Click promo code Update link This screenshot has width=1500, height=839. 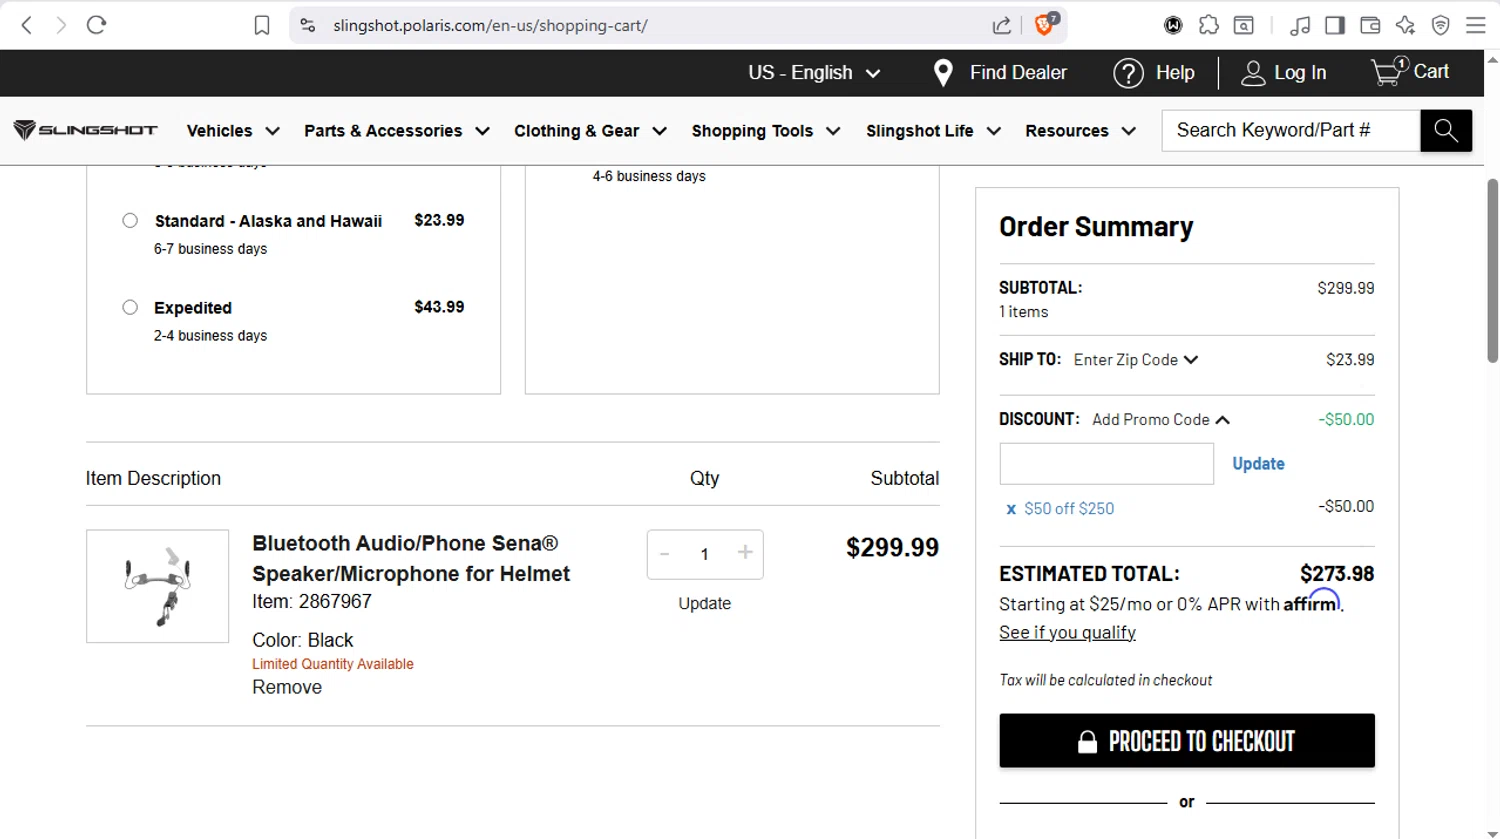pos(1258,464)
